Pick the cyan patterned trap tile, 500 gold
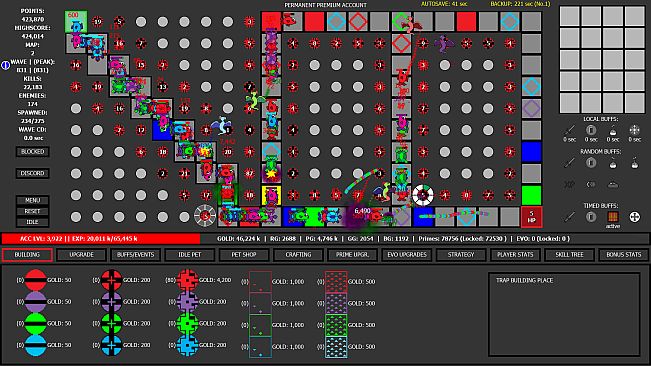 [x=336, y=346]
